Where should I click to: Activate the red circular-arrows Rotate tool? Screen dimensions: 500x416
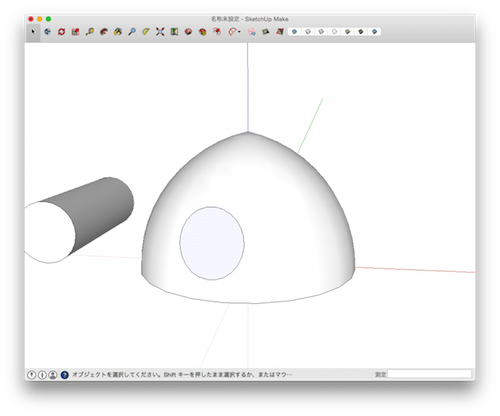62,32
